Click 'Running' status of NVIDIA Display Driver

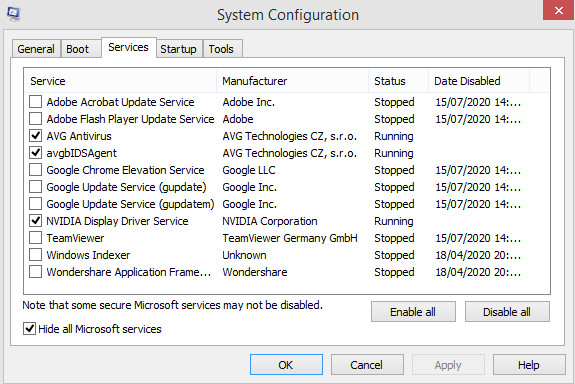point(394,221)
